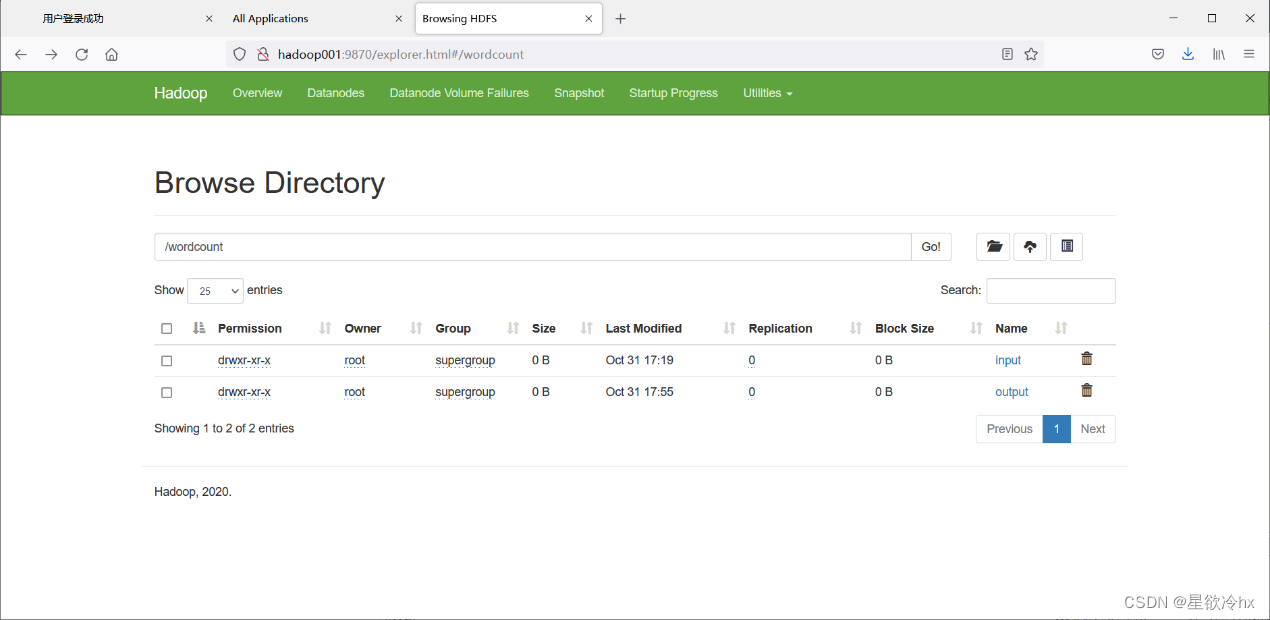Click the input row's drwxr-xr-x permission
The width and height of the screenshot is (1270, 620).
pyautogui.click(x=244, y=360)
